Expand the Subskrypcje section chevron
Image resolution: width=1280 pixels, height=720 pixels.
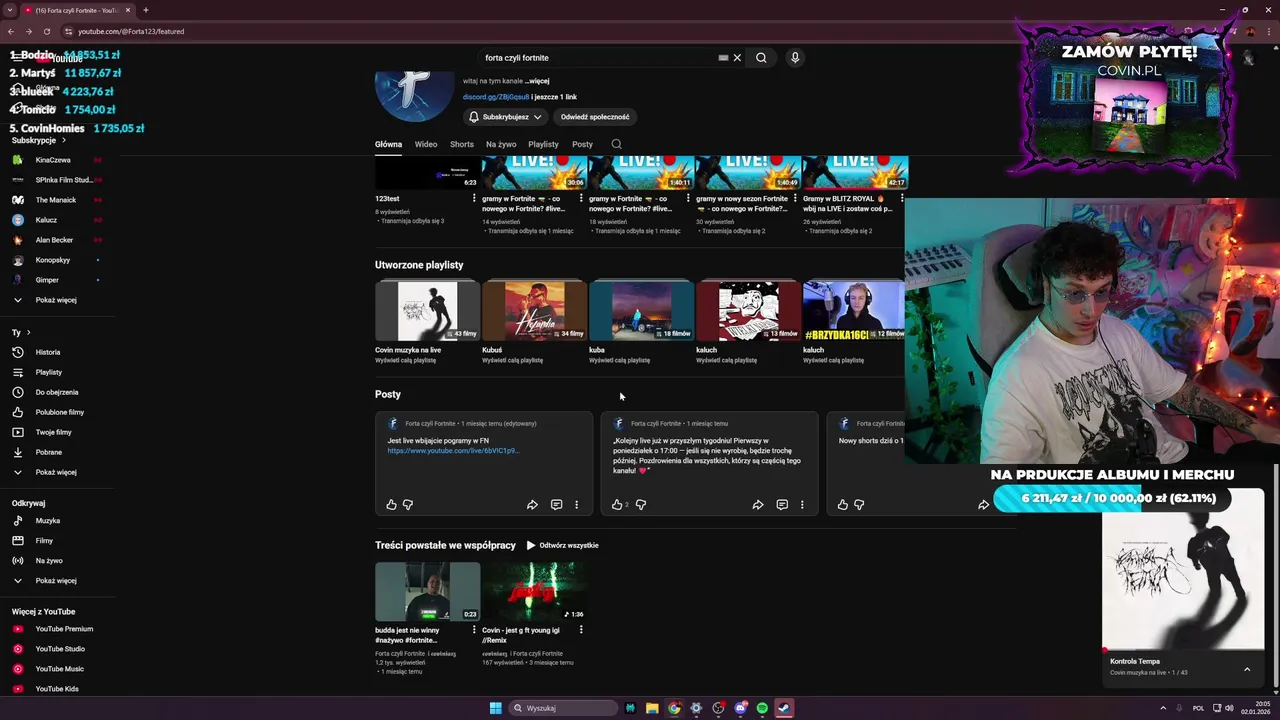click(x=64, y=140)
